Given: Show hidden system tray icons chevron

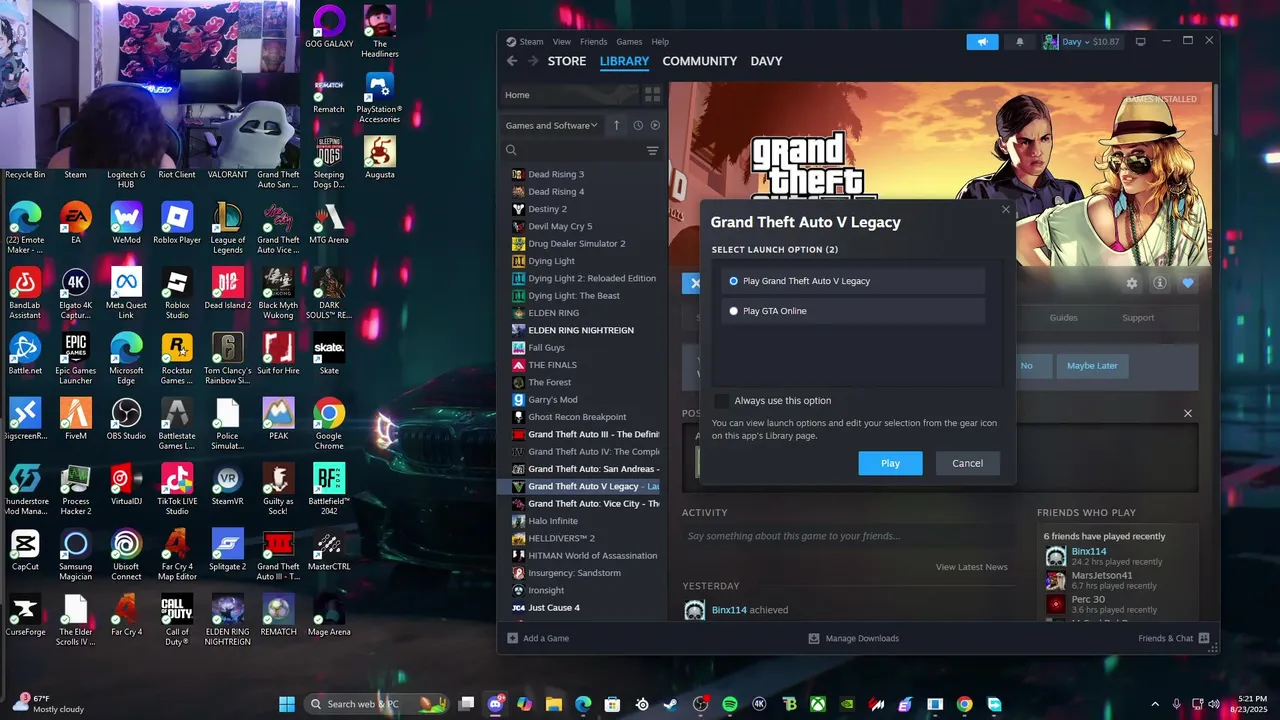Looking at the screenshot, I should pyautogui.click(x=1155, y=704).
